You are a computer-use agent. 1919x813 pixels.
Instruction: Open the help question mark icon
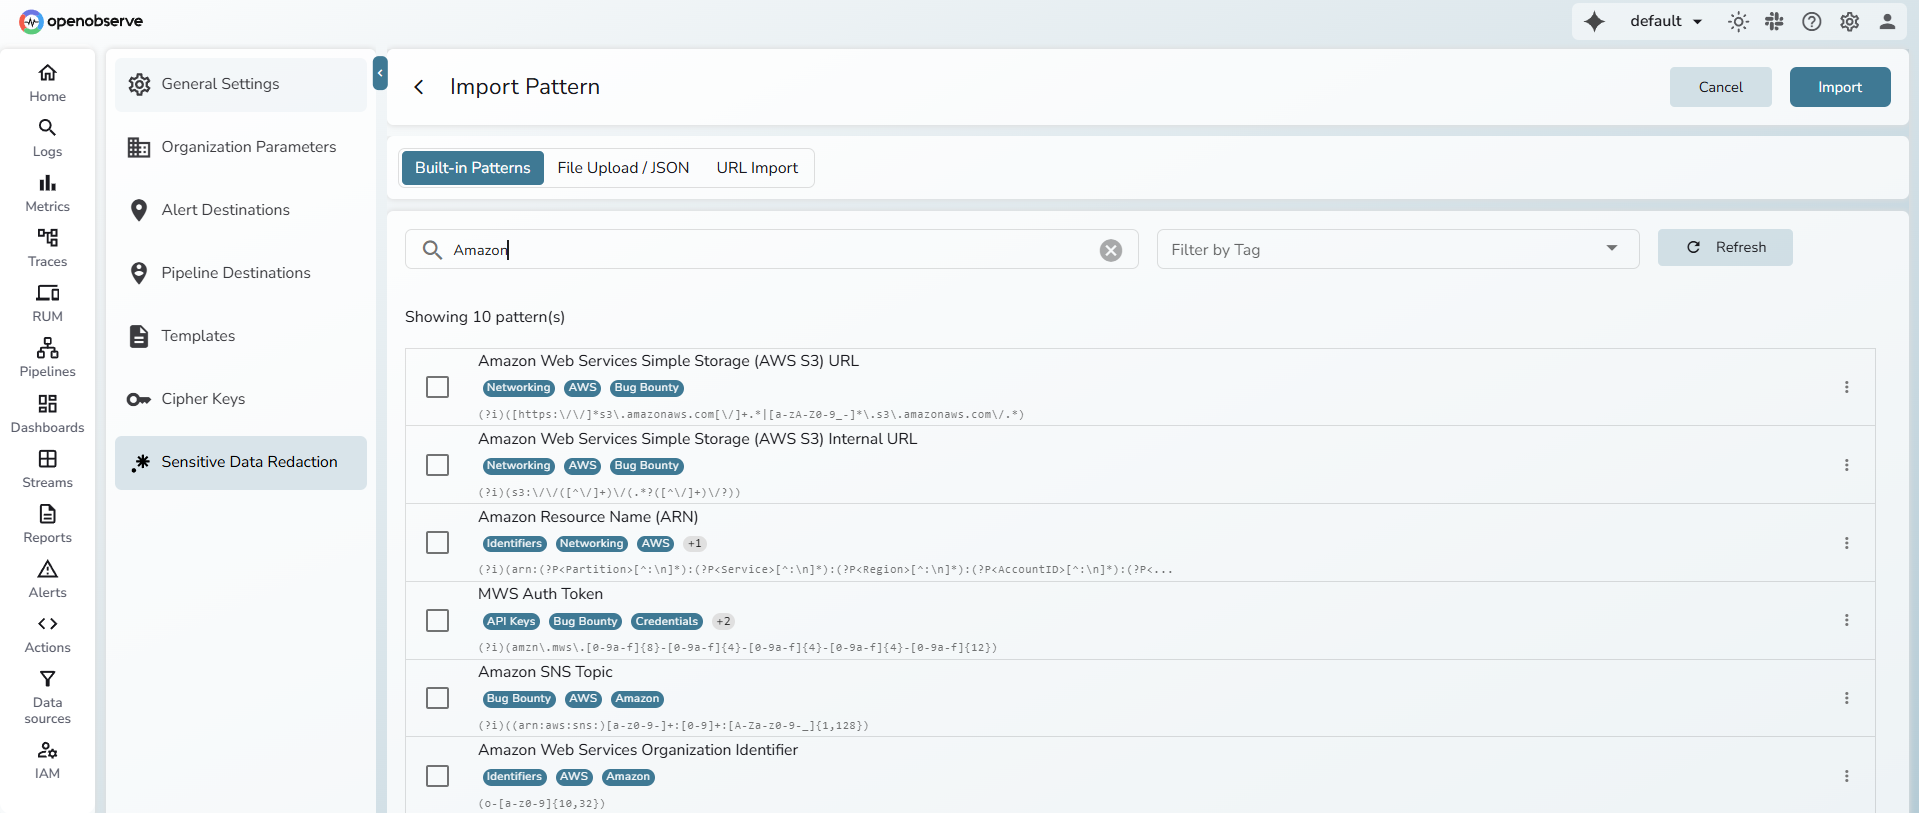[1811, 22]
